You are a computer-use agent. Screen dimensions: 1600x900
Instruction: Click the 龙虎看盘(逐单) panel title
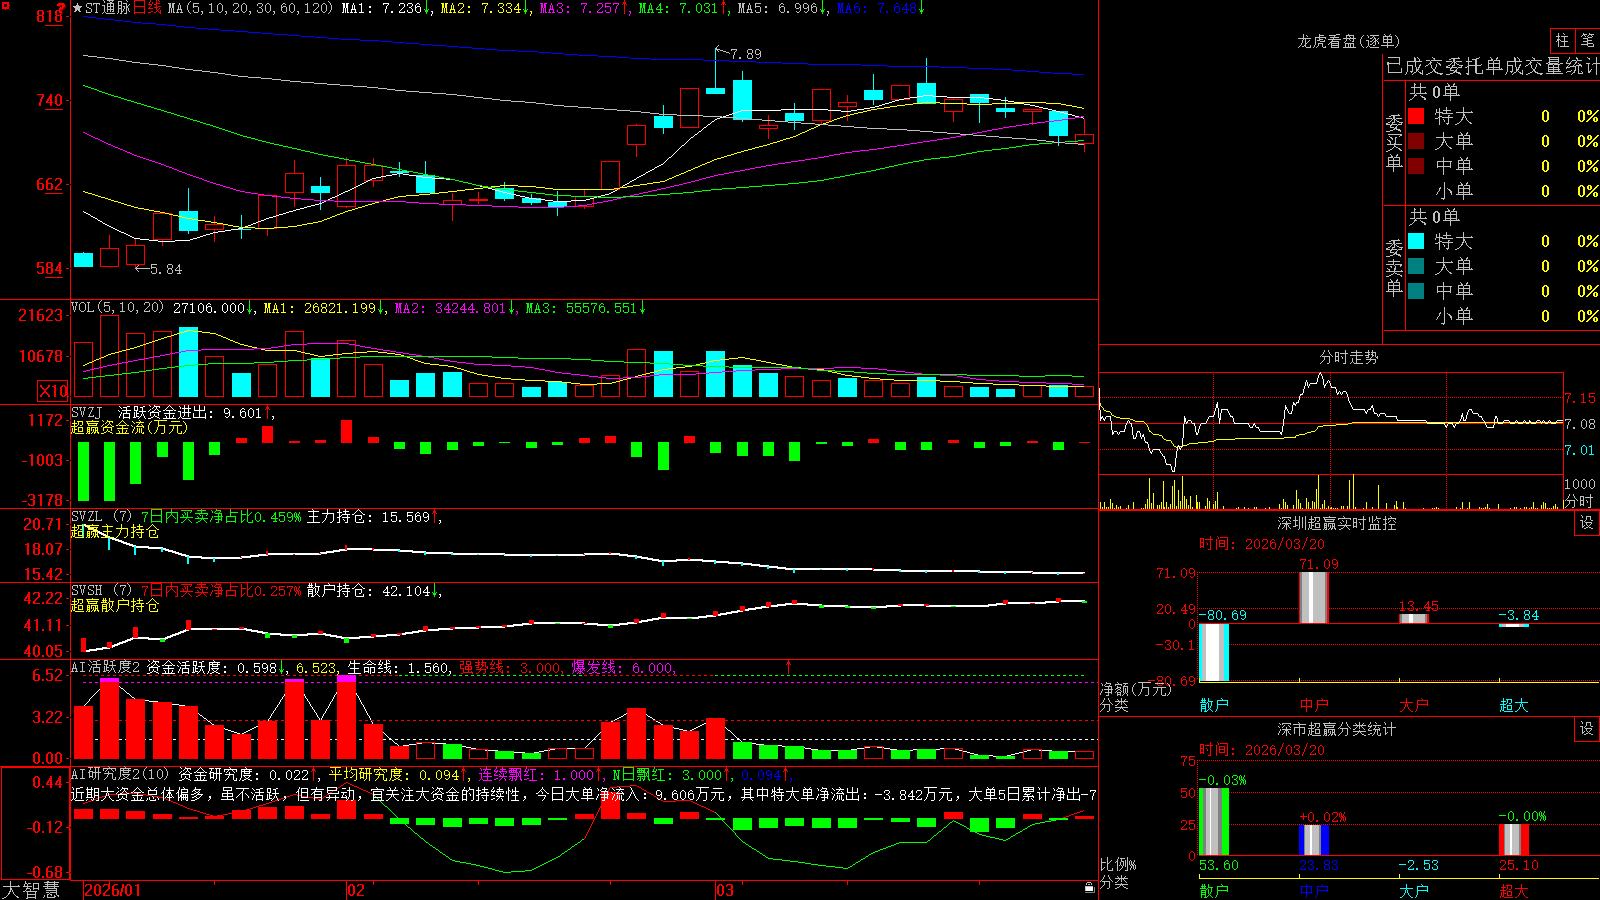tap(1349, 41)
